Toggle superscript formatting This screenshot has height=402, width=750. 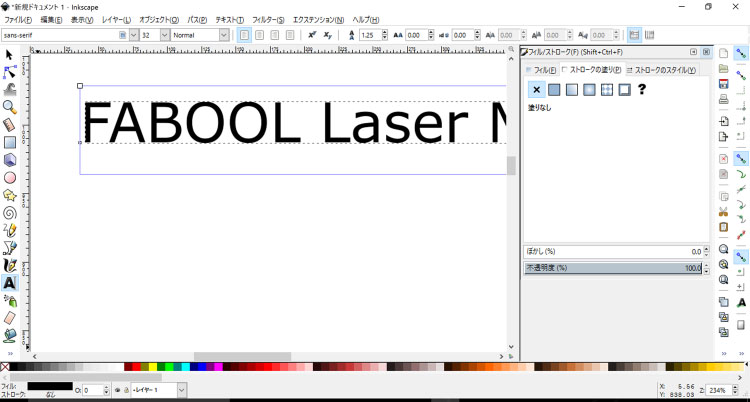pos(312,35)
